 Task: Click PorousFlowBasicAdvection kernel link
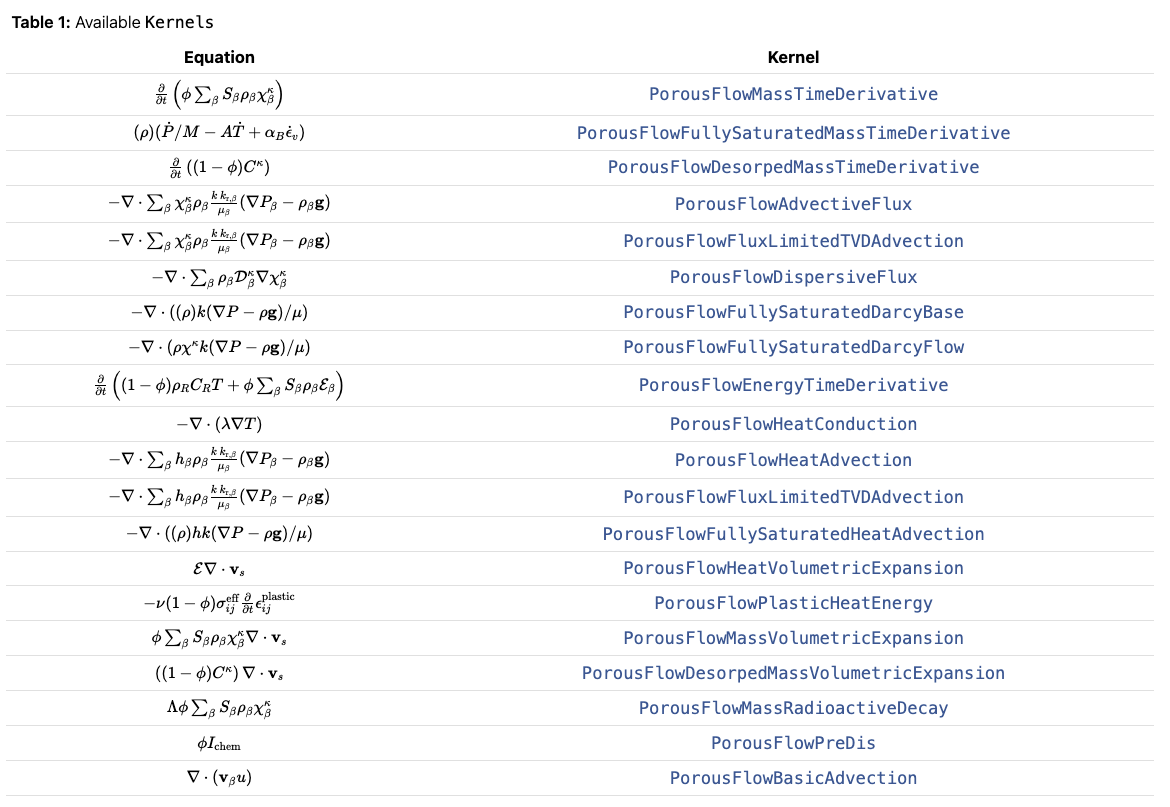click(793, 778)
